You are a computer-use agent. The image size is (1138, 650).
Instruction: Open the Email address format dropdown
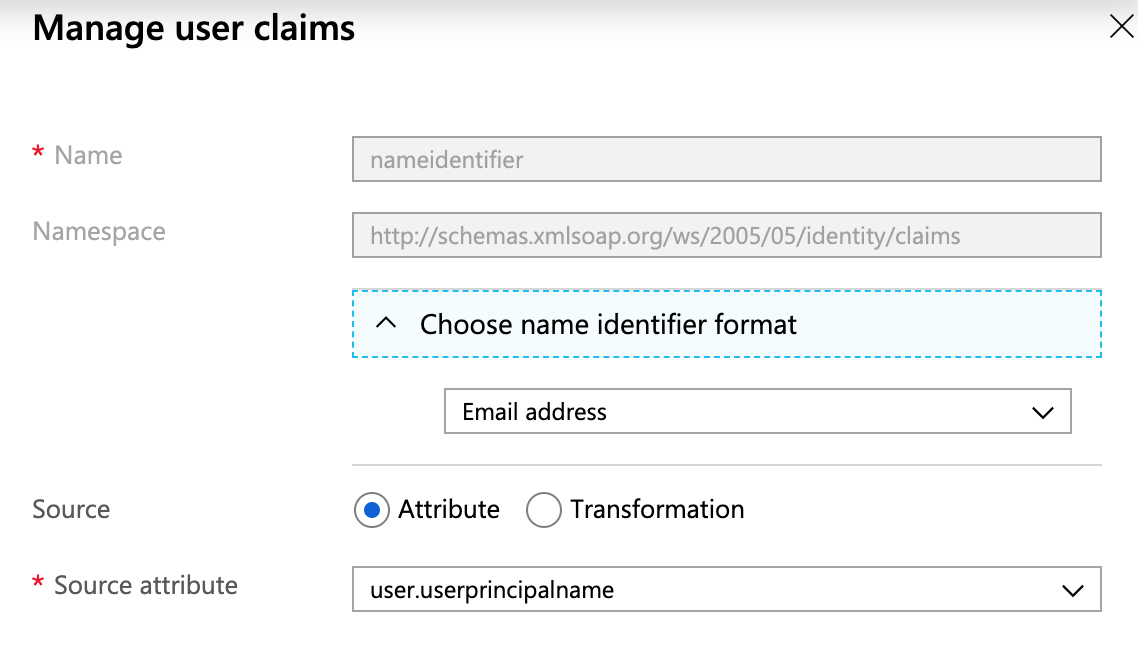click(758, 411)
